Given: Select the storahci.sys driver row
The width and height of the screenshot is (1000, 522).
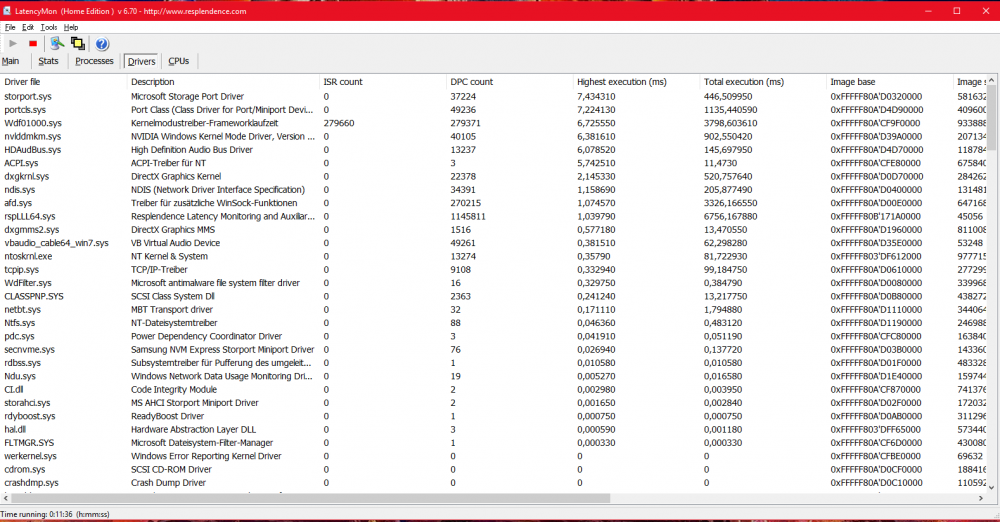Looking at the screenshot, I should pyautogui.click(x=494, y=403).
